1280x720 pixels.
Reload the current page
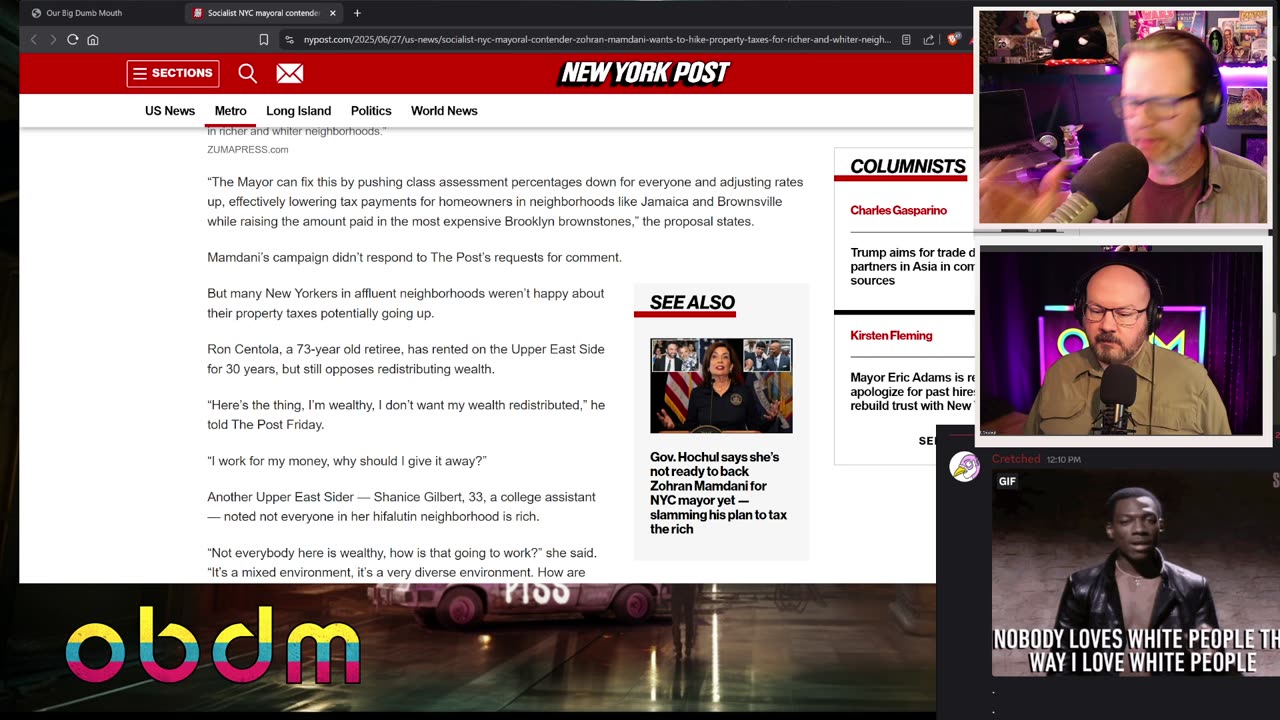tap(73, 39)
